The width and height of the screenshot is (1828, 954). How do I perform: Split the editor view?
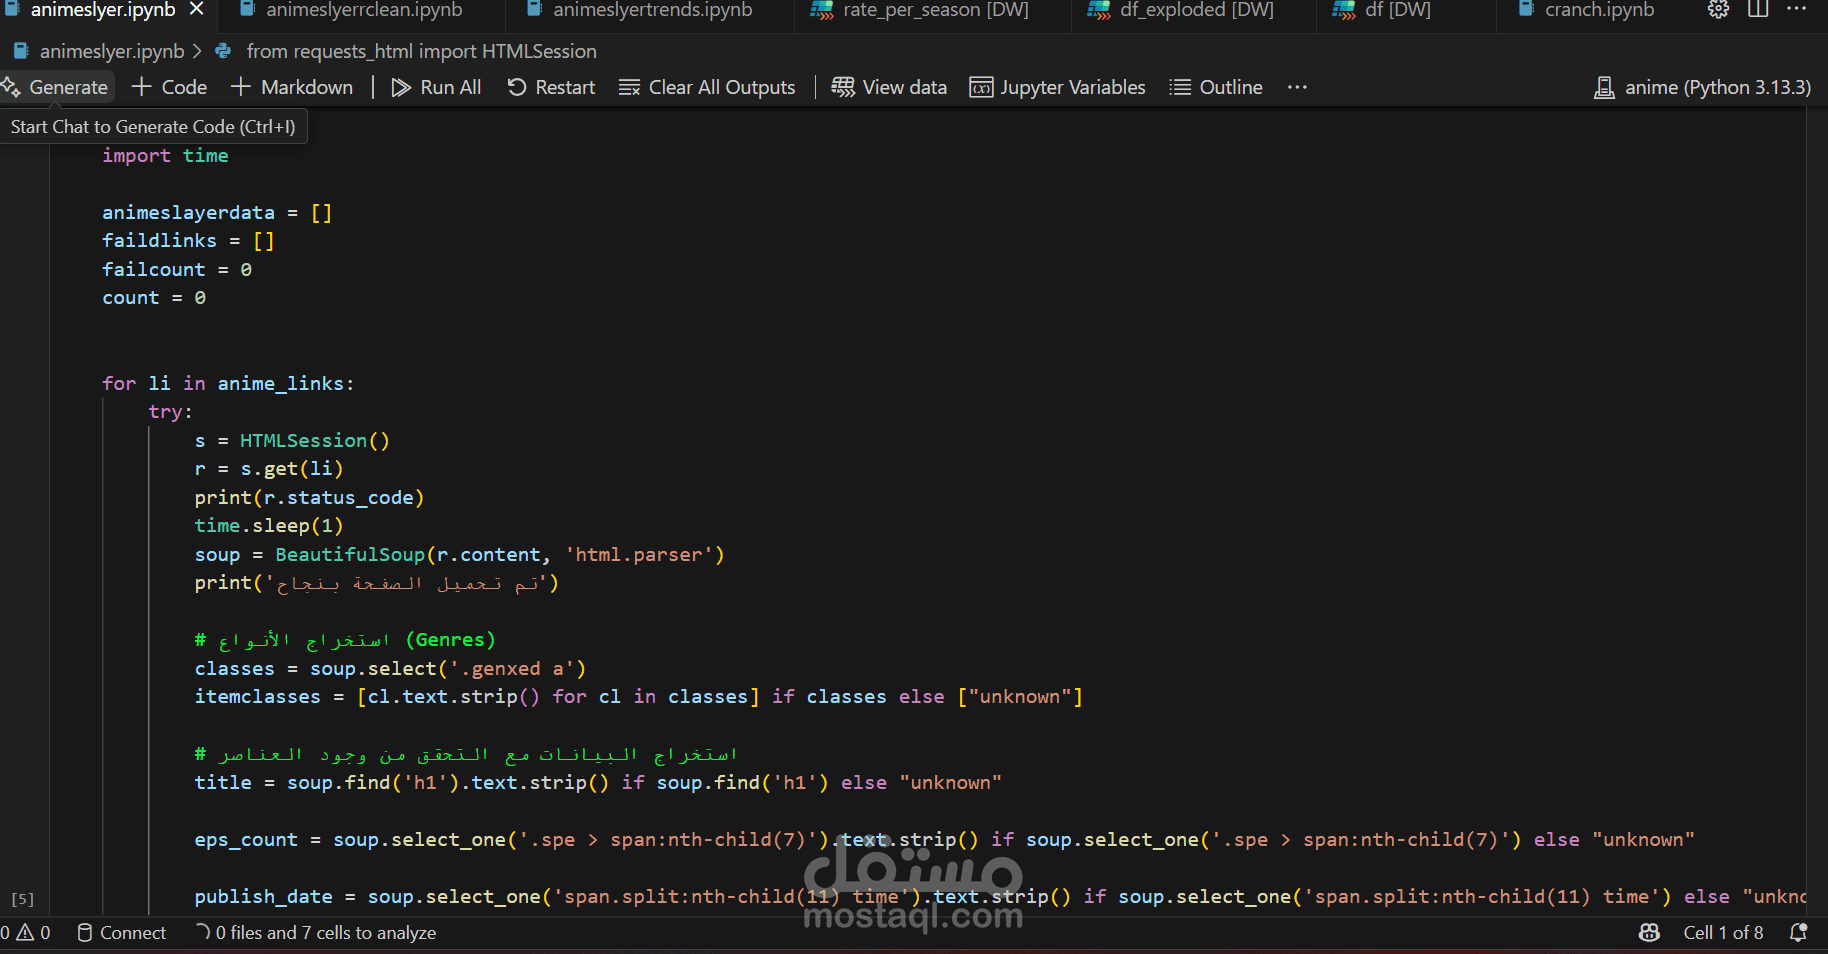click(1758, 10)
